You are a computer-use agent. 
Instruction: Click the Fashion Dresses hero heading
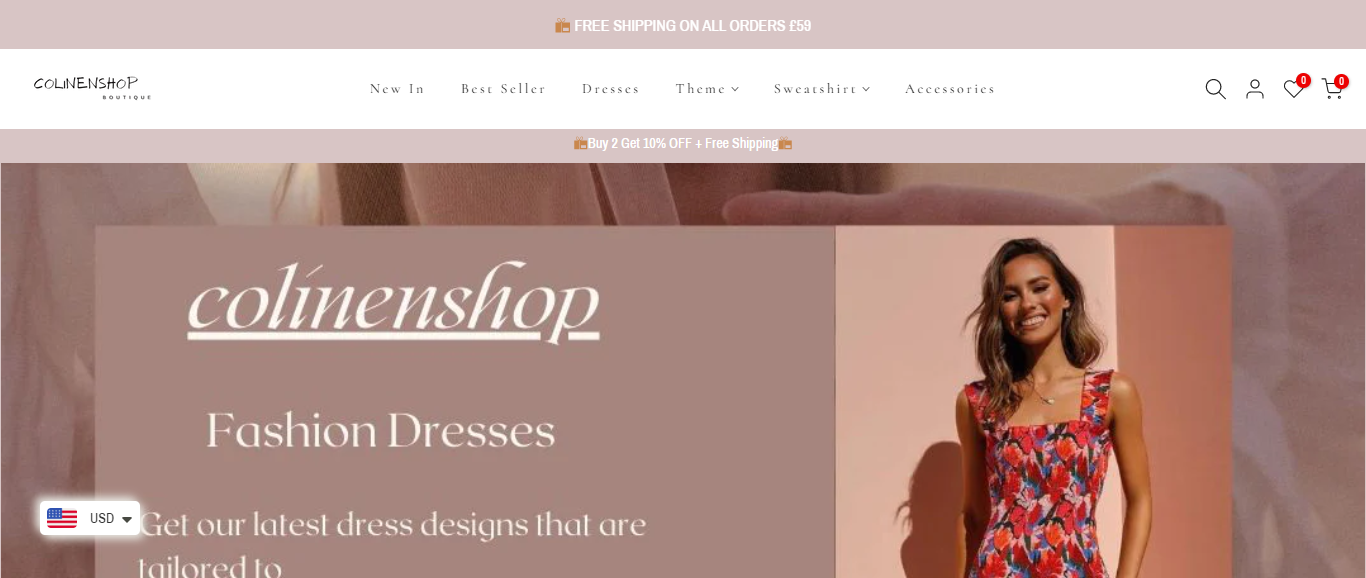380,431
